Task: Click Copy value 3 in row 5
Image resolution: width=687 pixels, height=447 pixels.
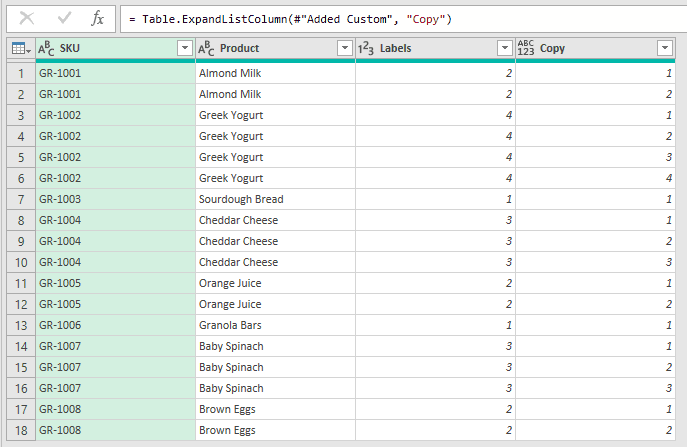Action: tap(595, 157)
